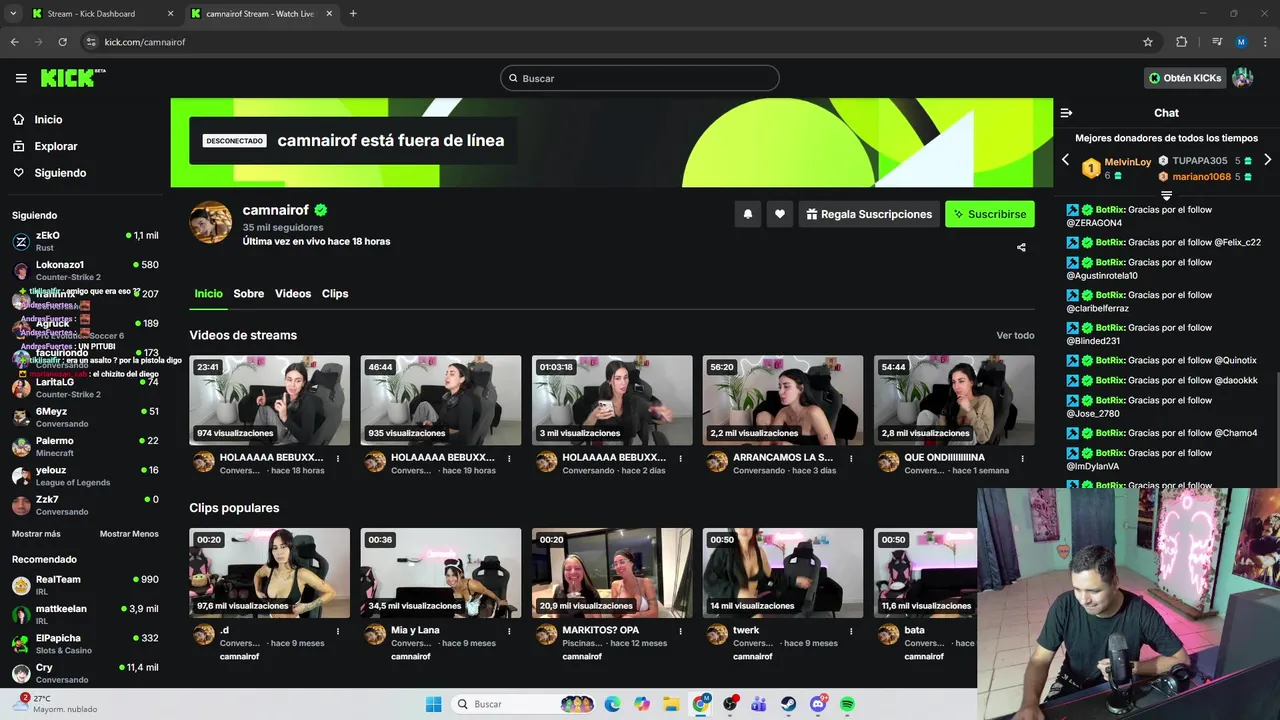Open options for the 46:44 stream video
This screenshot has height=720, width=1280.
click(x=509, y=459)
